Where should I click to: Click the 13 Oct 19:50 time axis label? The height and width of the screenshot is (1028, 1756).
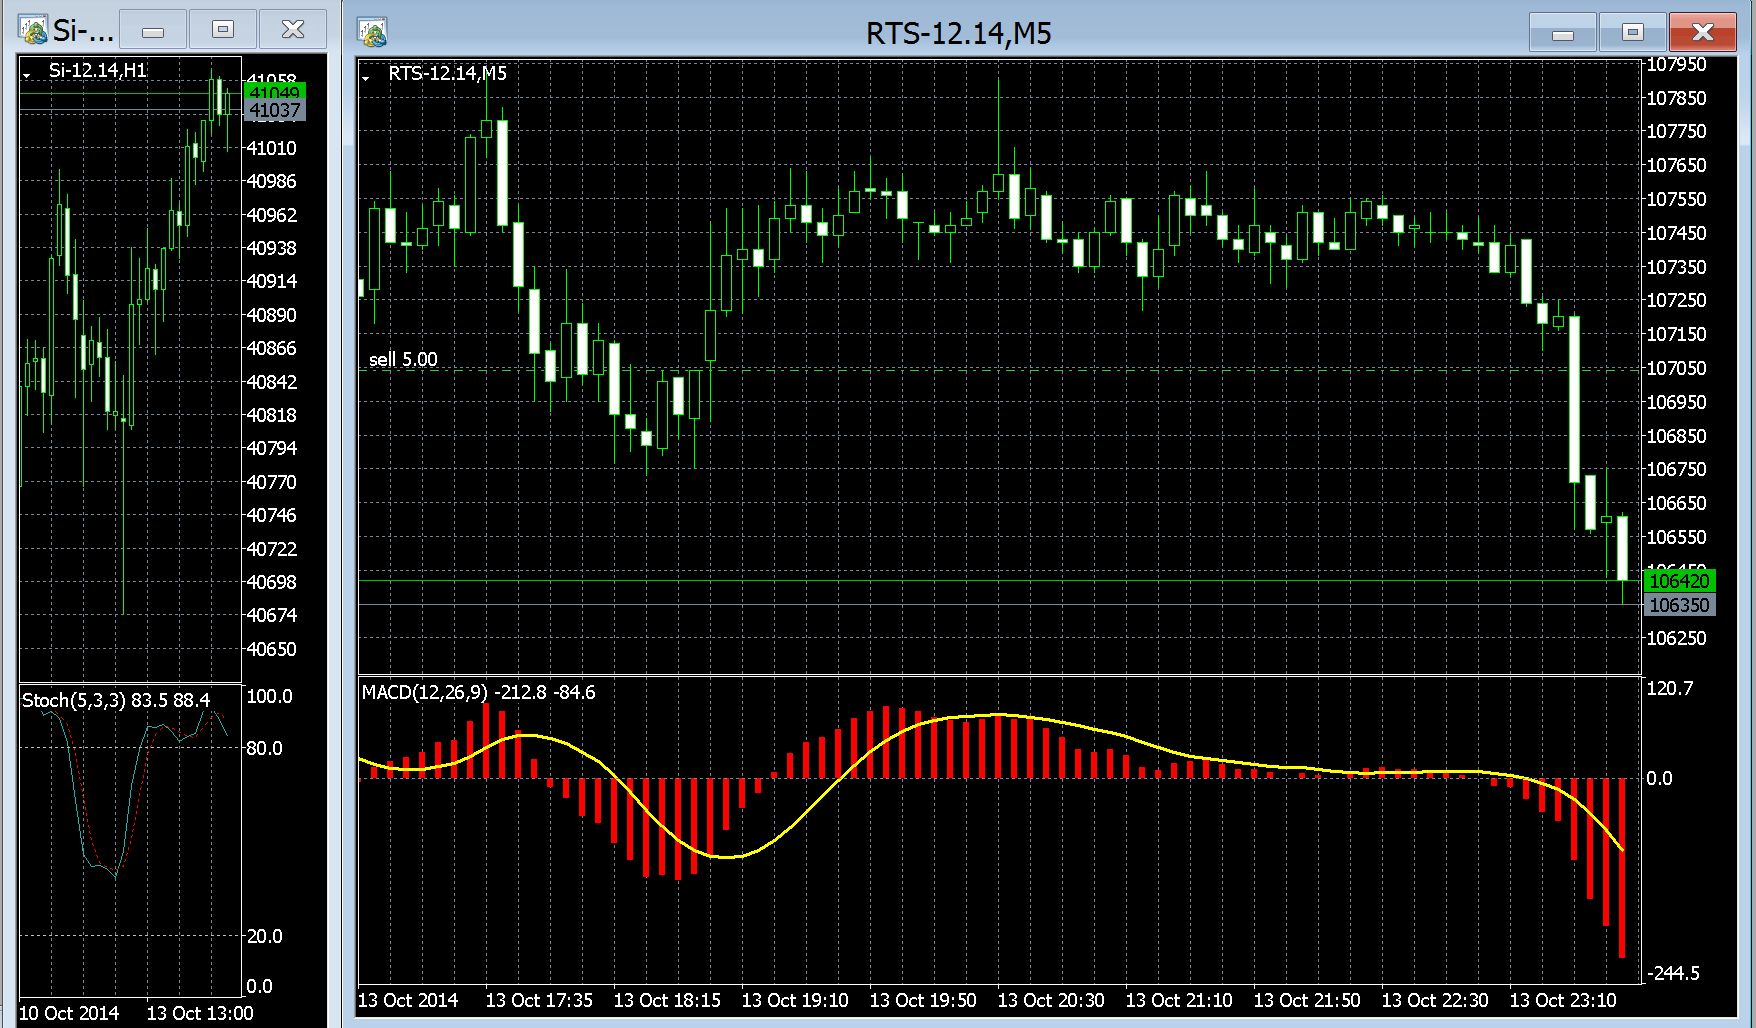tap(922, 1000)
